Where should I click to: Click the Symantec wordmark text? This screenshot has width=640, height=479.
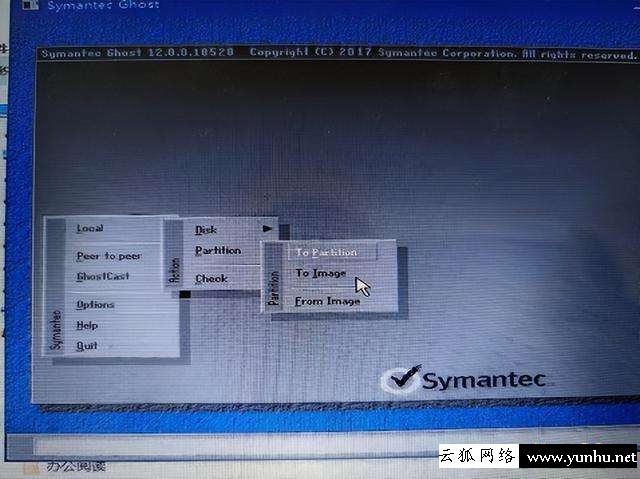click(484, 381)
